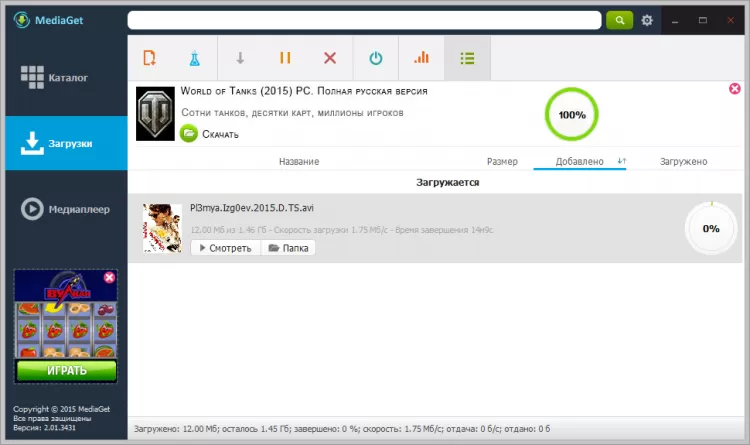Sort by the Загружено column header
Image resolution: width=750 pixels, height=445 pixels.
[x=684, y=162]
